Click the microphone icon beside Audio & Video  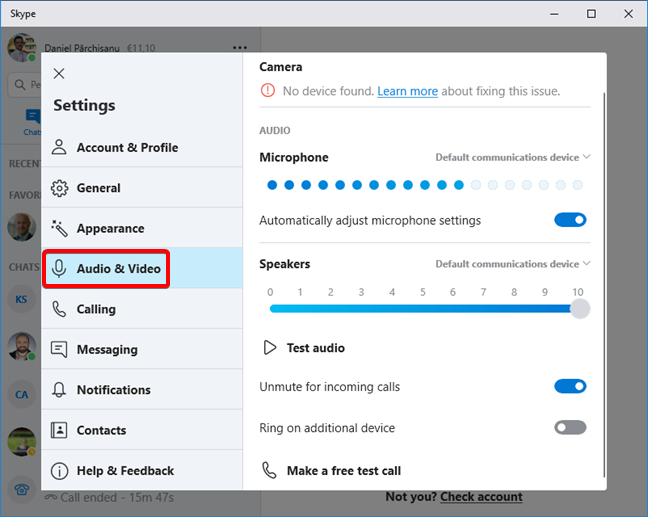coord(59,269)
